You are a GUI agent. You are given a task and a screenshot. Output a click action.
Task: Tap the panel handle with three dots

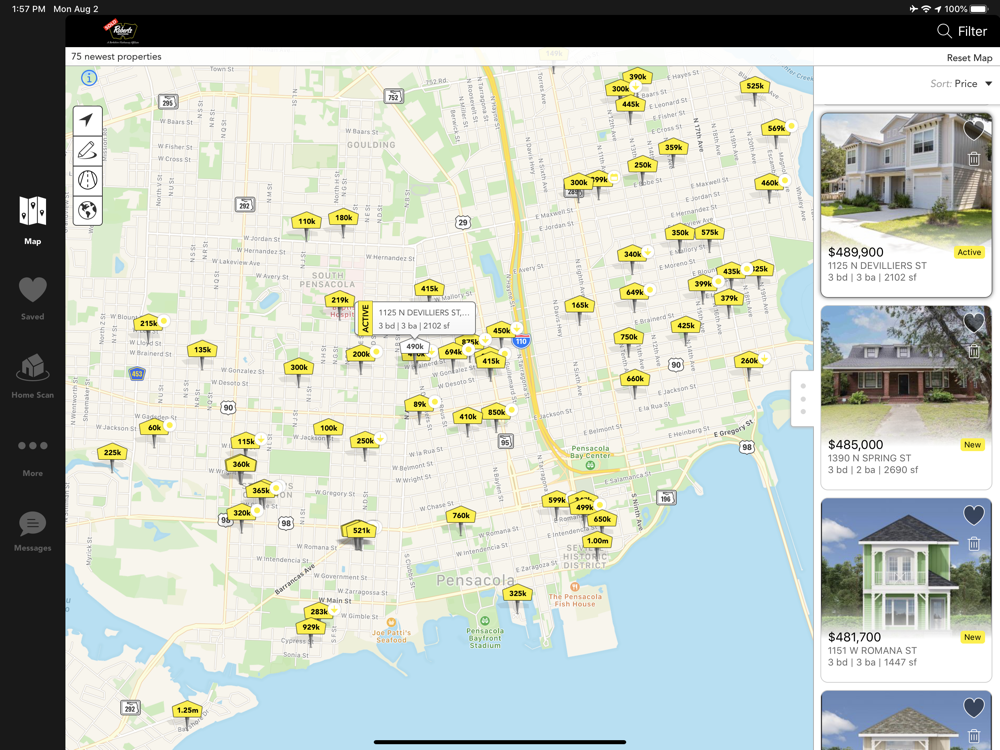click(x=803, y=399)
